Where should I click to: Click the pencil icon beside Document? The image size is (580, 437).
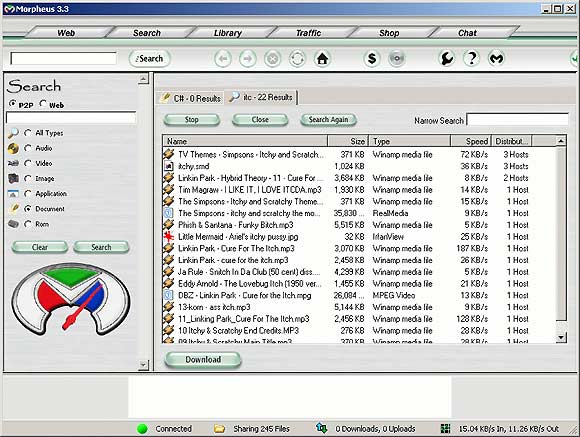[x=14, y=209]
